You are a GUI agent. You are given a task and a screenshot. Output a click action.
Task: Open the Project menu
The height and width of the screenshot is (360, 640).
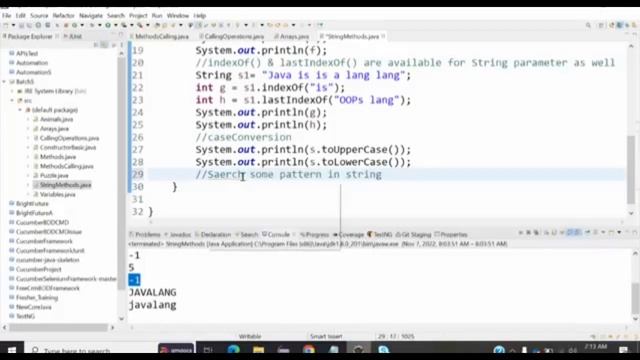138,16
